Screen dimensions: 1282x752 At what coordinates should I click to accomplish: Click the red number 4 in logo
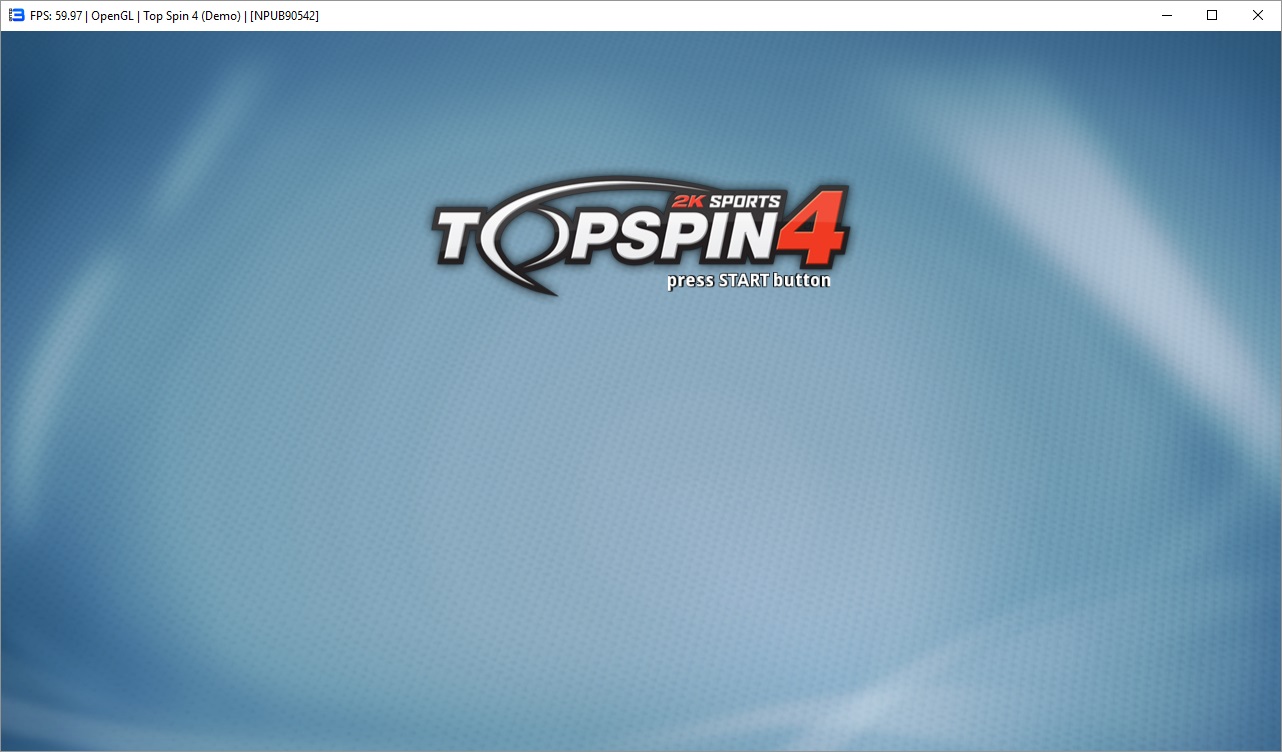[813, 228]
